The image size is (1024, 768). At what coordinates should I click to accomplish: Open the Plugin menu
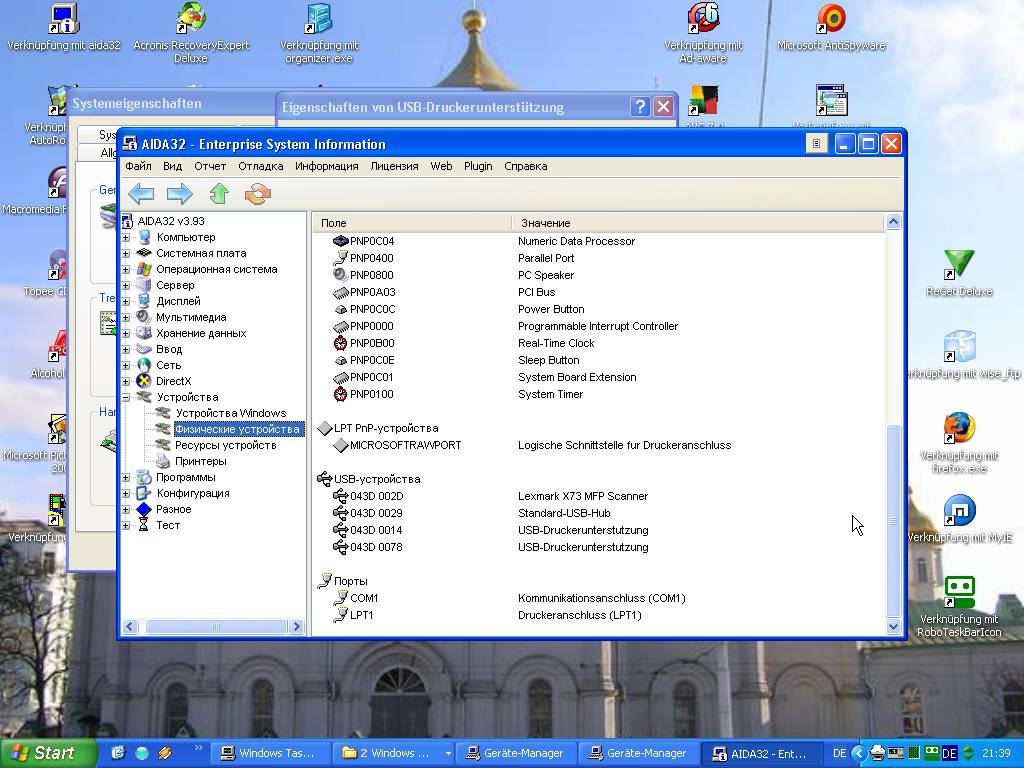point(478,166)
